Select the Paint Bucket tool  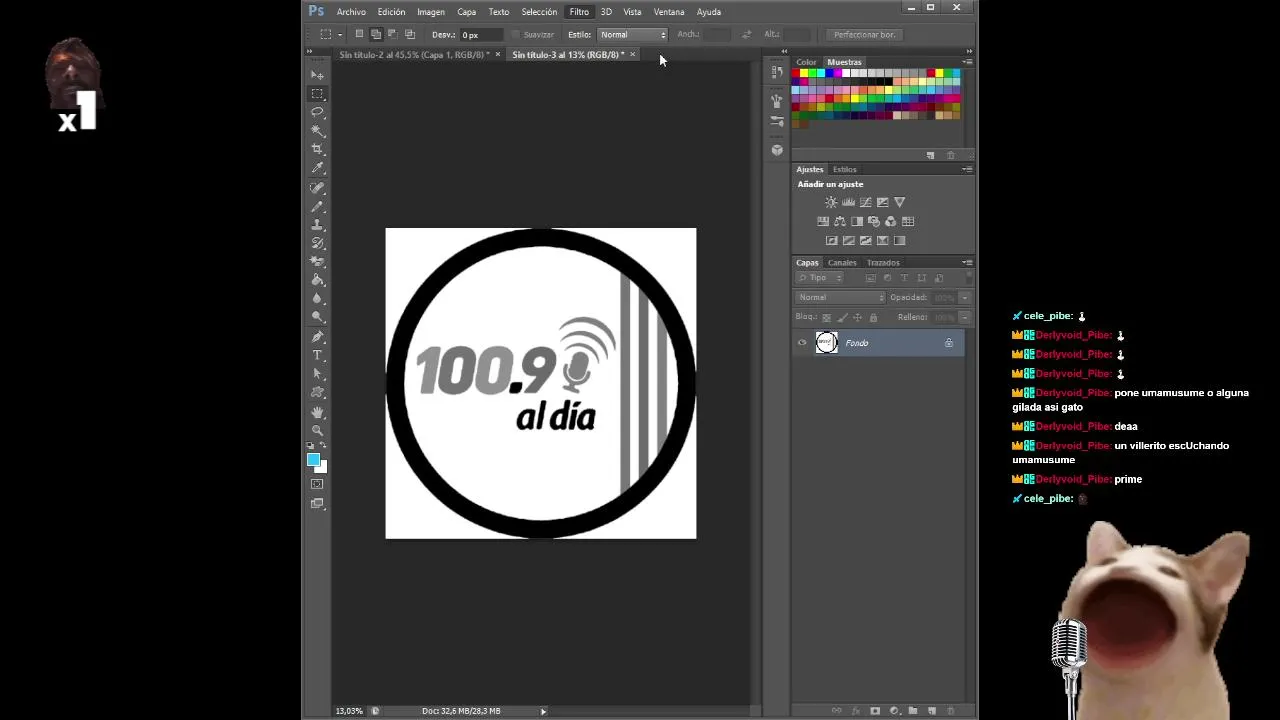click(317, 280)
